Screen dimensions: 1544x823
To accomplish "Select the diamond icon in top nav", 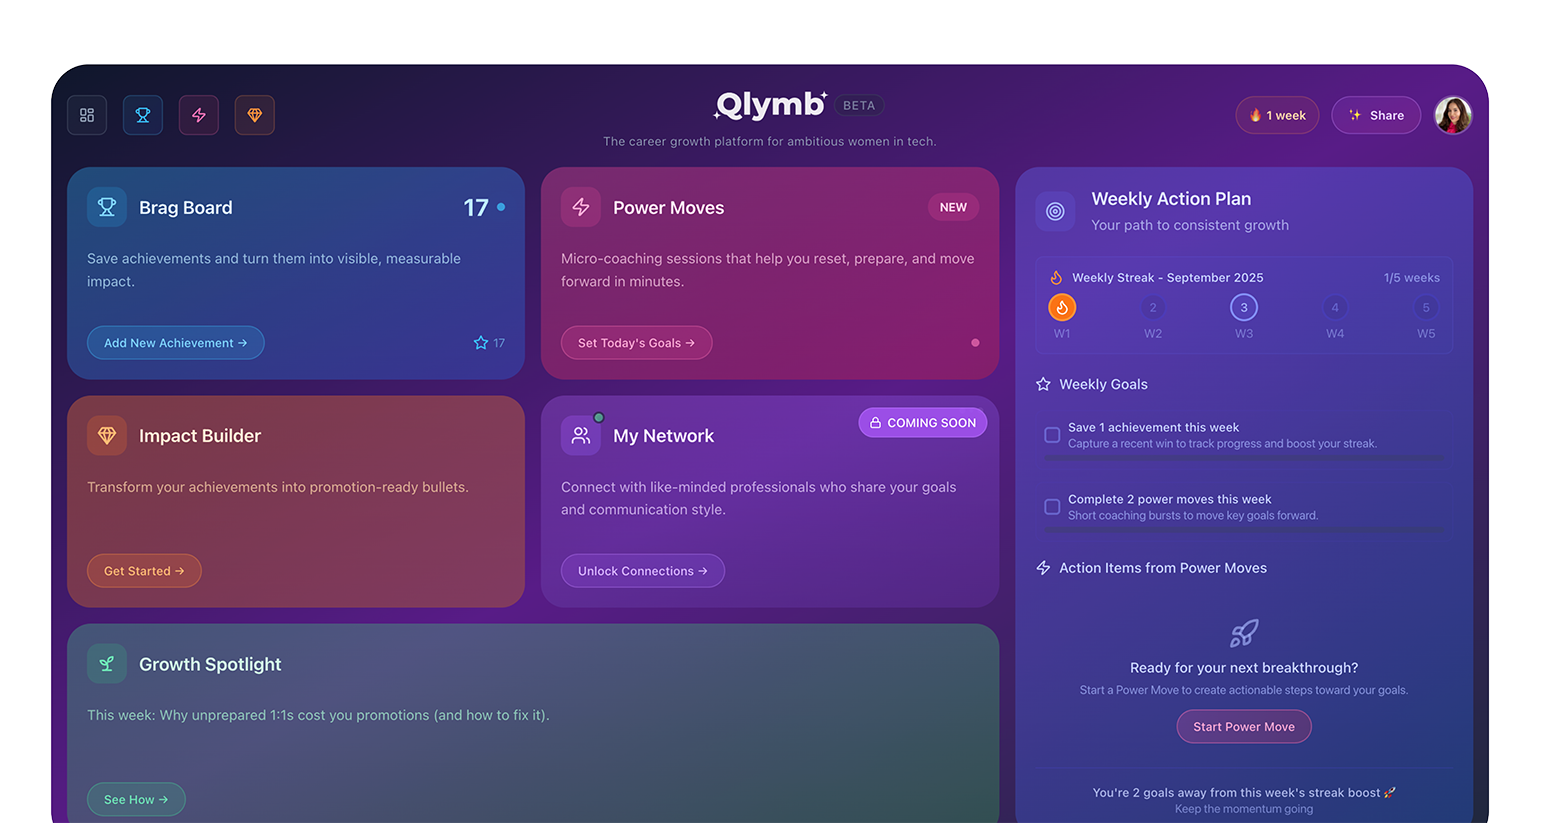I will click(255, 115).
